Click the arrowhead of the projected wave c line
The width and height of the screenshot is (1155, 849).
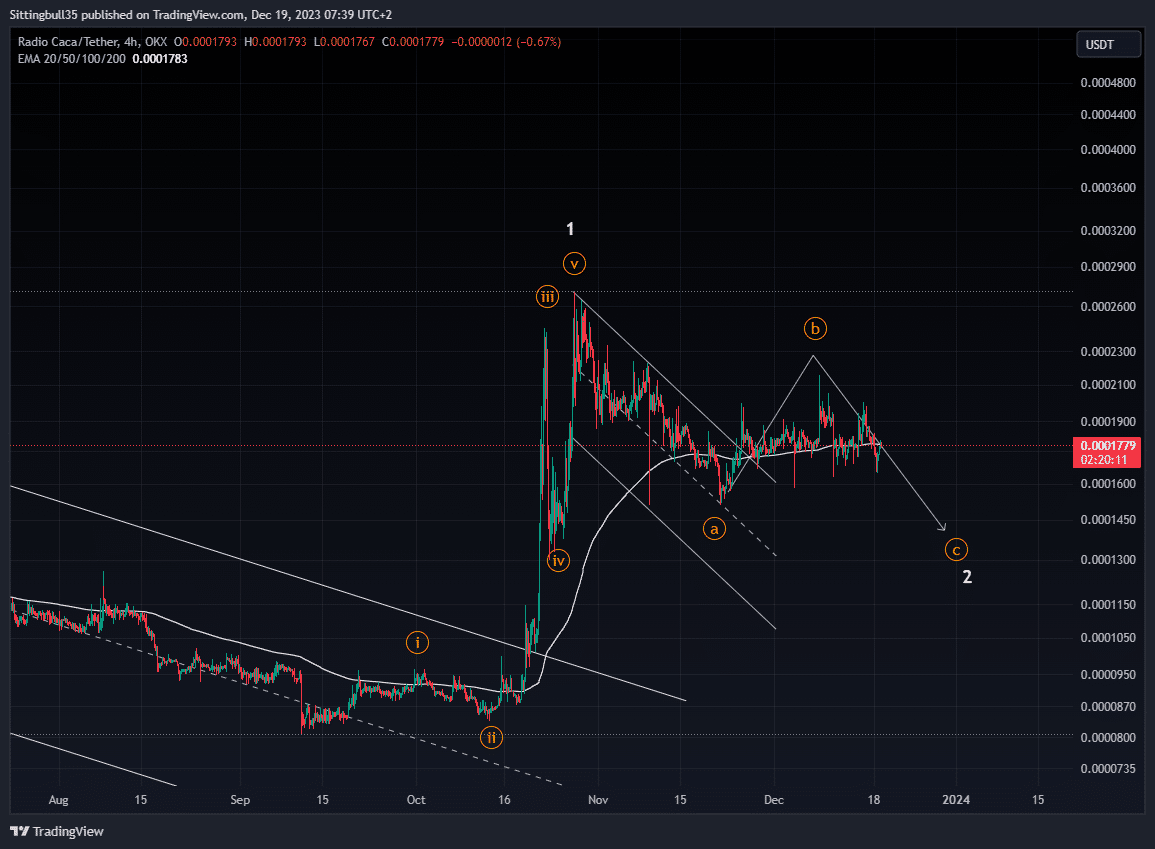(943, 528)
